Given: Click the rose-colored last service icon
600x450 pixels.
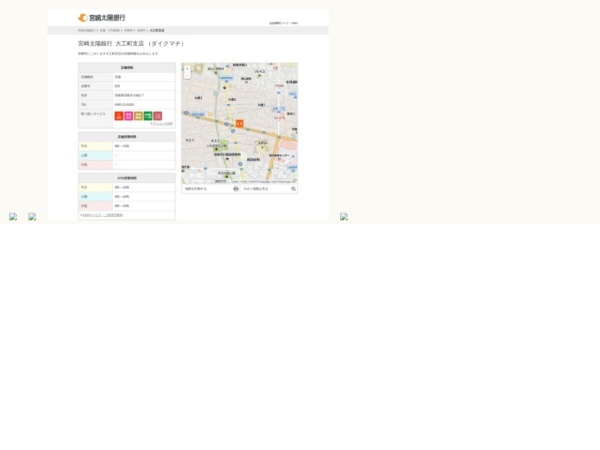Looking at the screenshot, I should click(x=158, y=116).
